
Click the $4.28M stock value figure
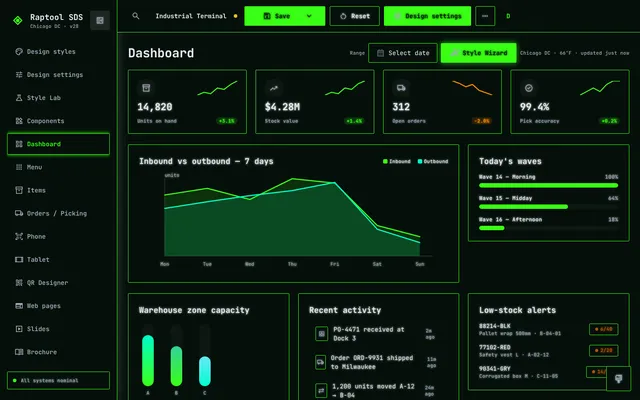pos(282,107)
